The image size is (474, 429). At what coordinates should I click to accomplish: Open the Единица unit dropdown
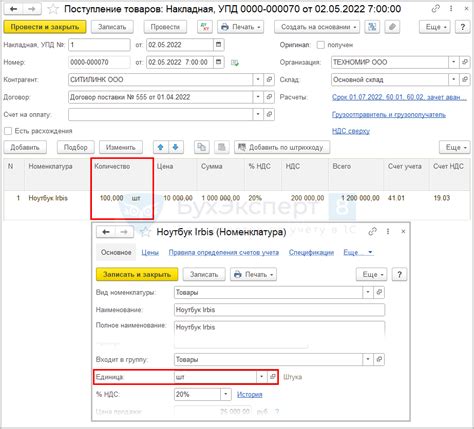pos(262,377)
